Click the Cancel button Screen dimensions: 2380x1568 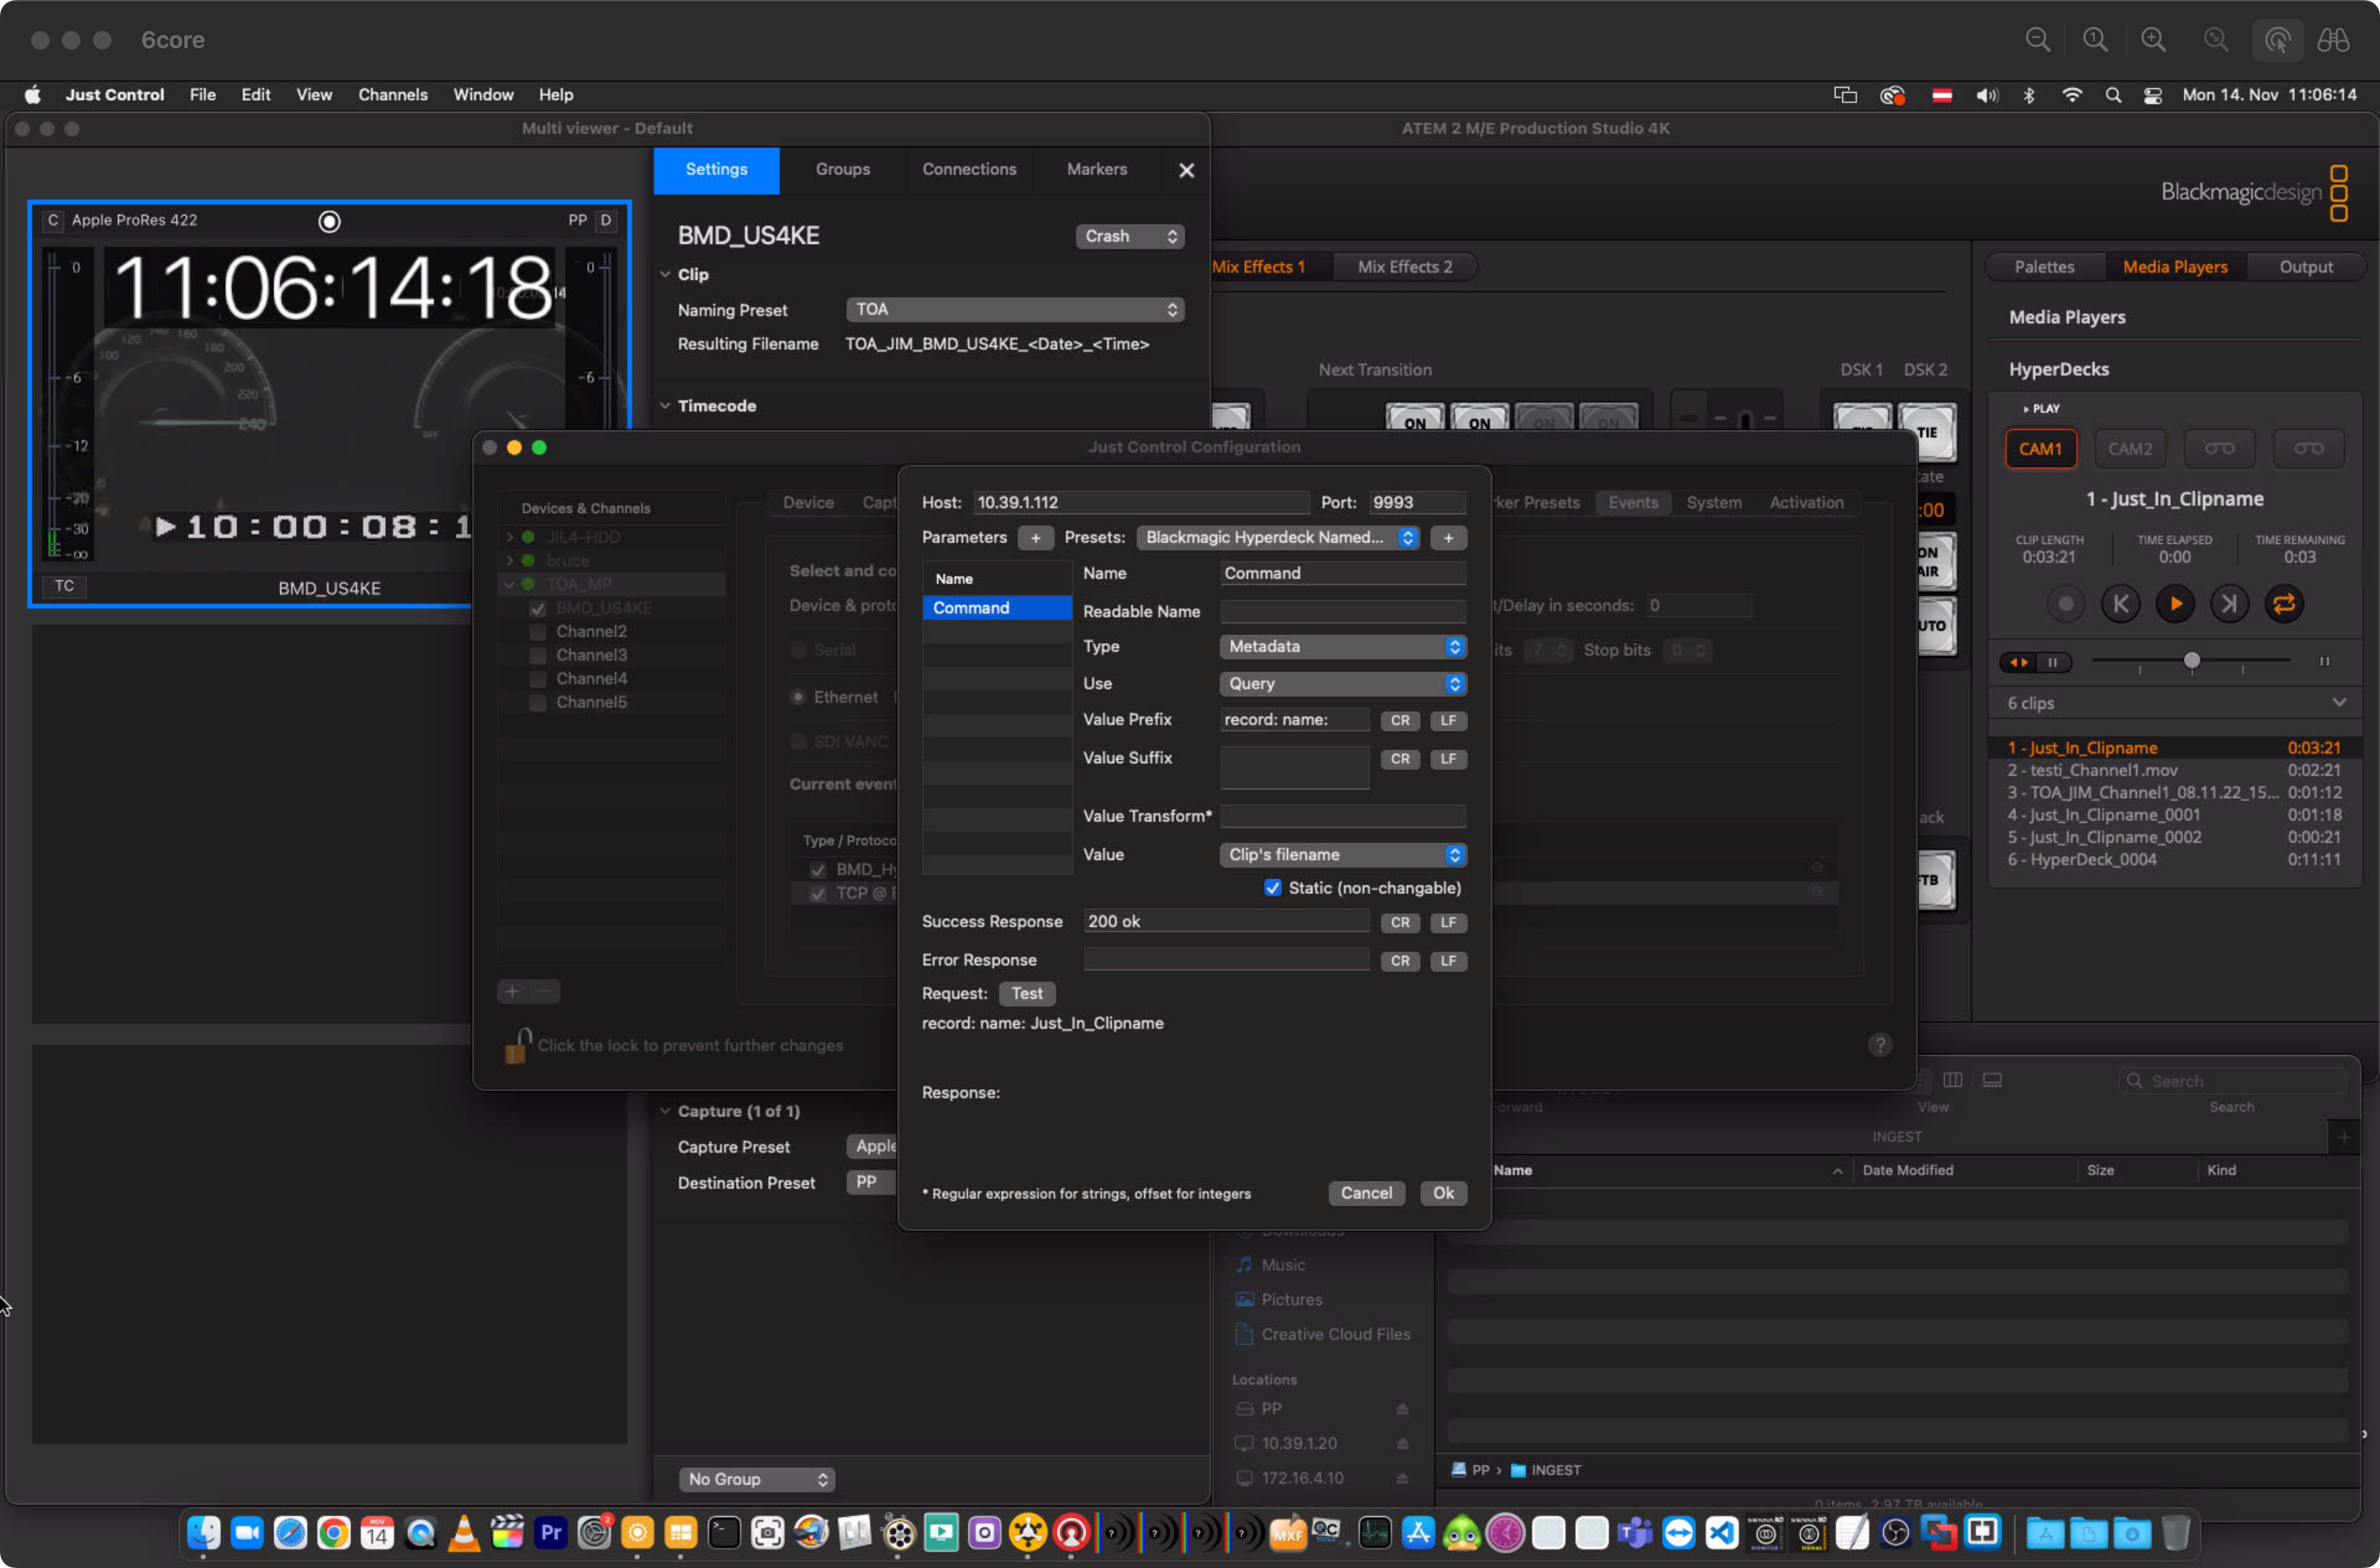click(x=1365, y=1193)
